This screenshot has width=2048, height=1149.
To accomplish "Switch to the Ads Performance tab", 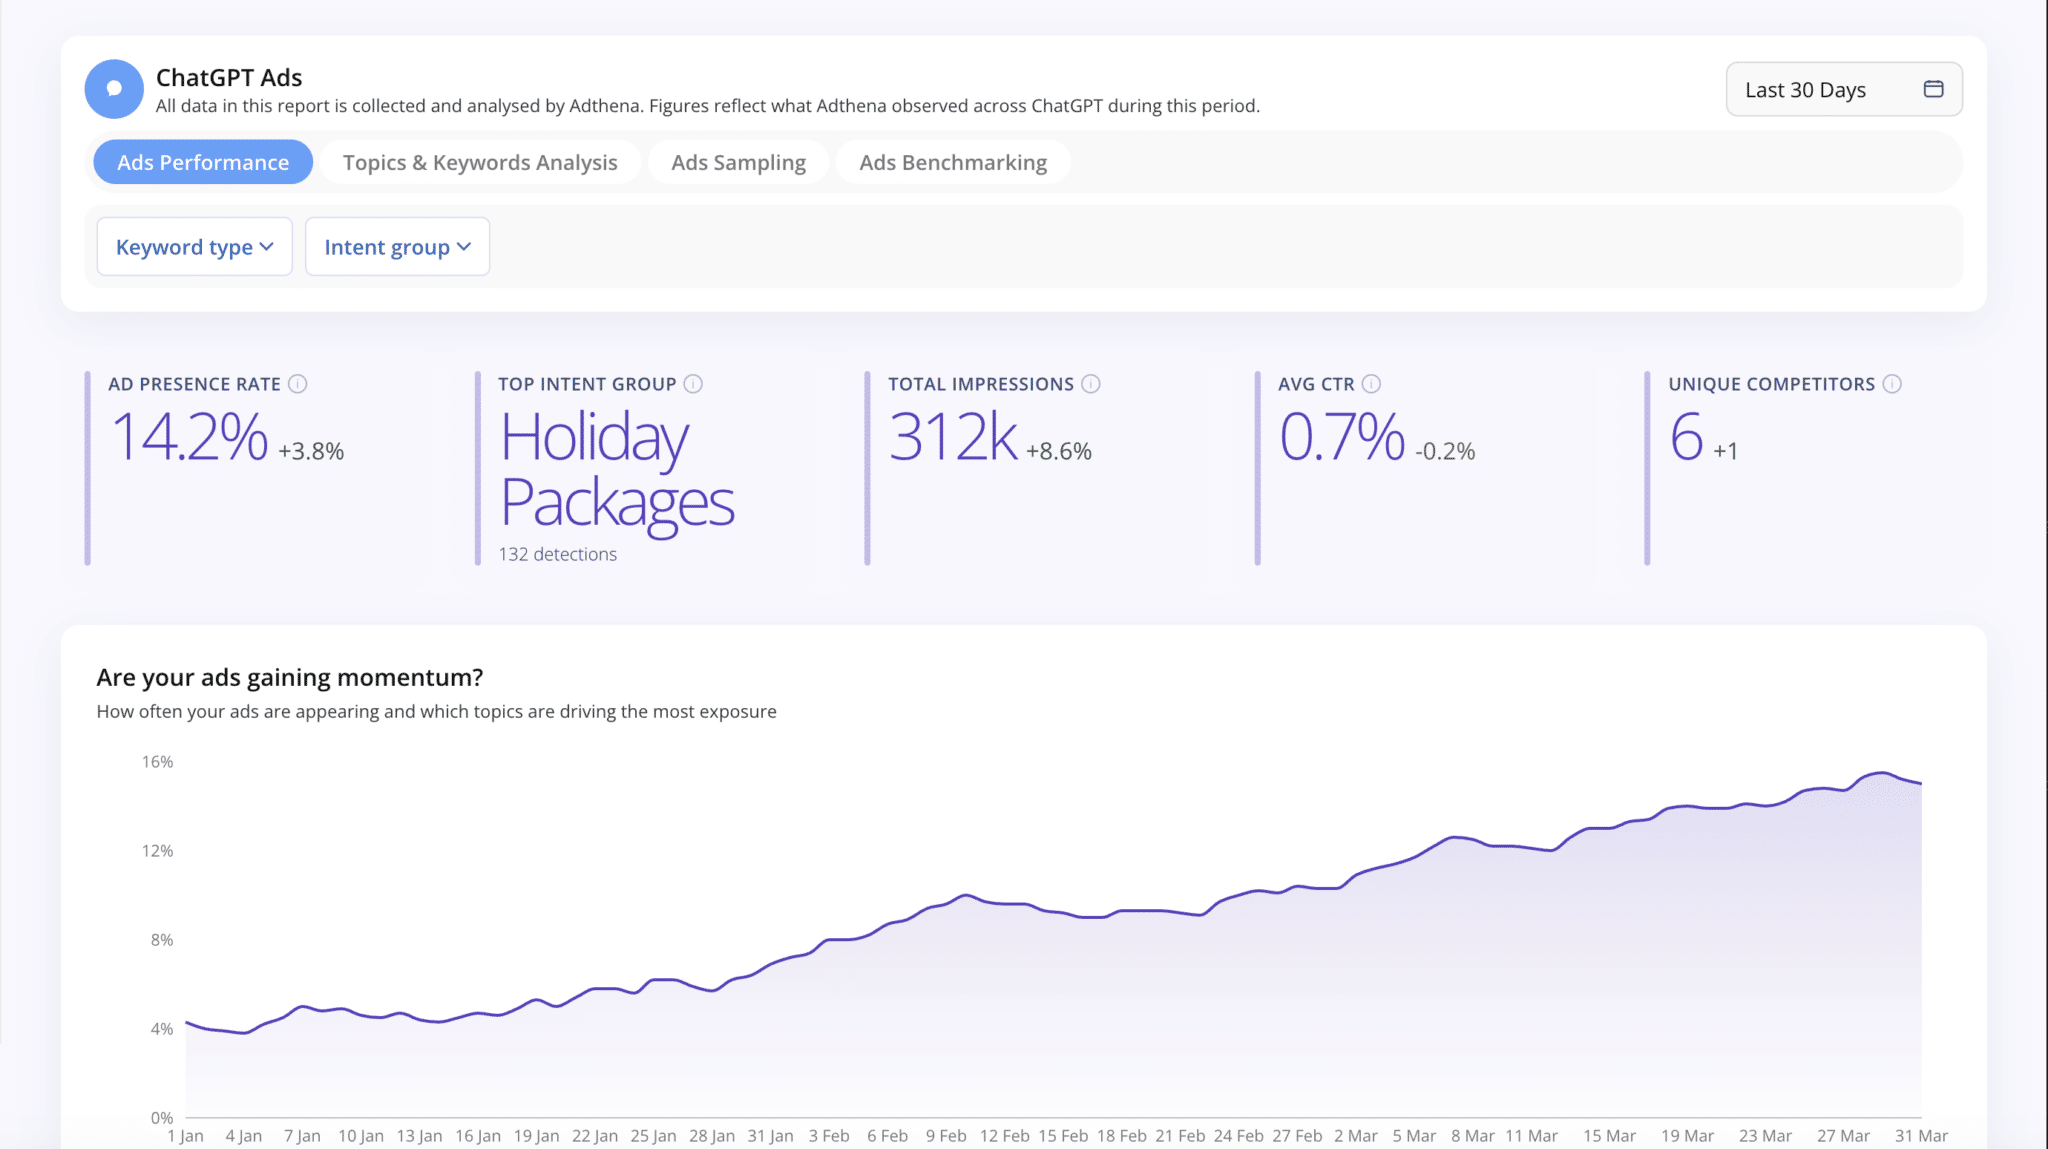I will click(203, 162).
